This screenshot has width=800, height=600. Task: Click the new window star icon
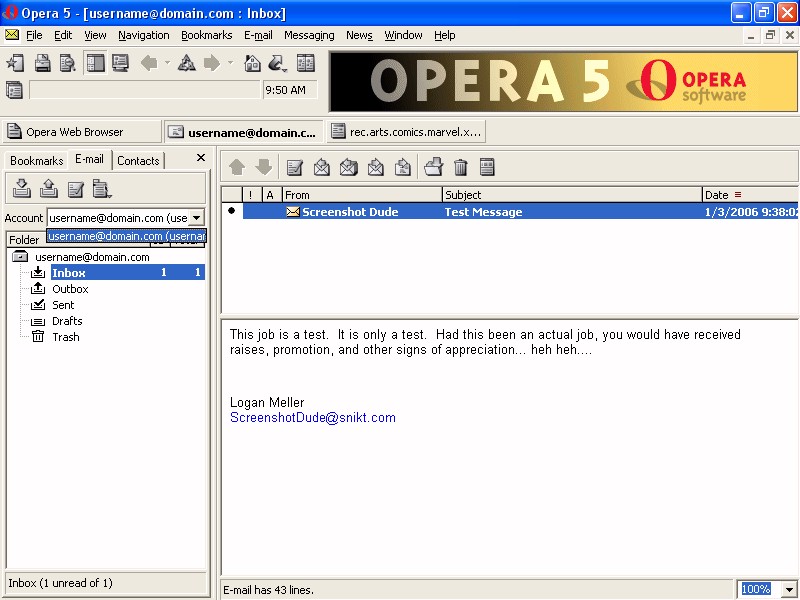15,63
